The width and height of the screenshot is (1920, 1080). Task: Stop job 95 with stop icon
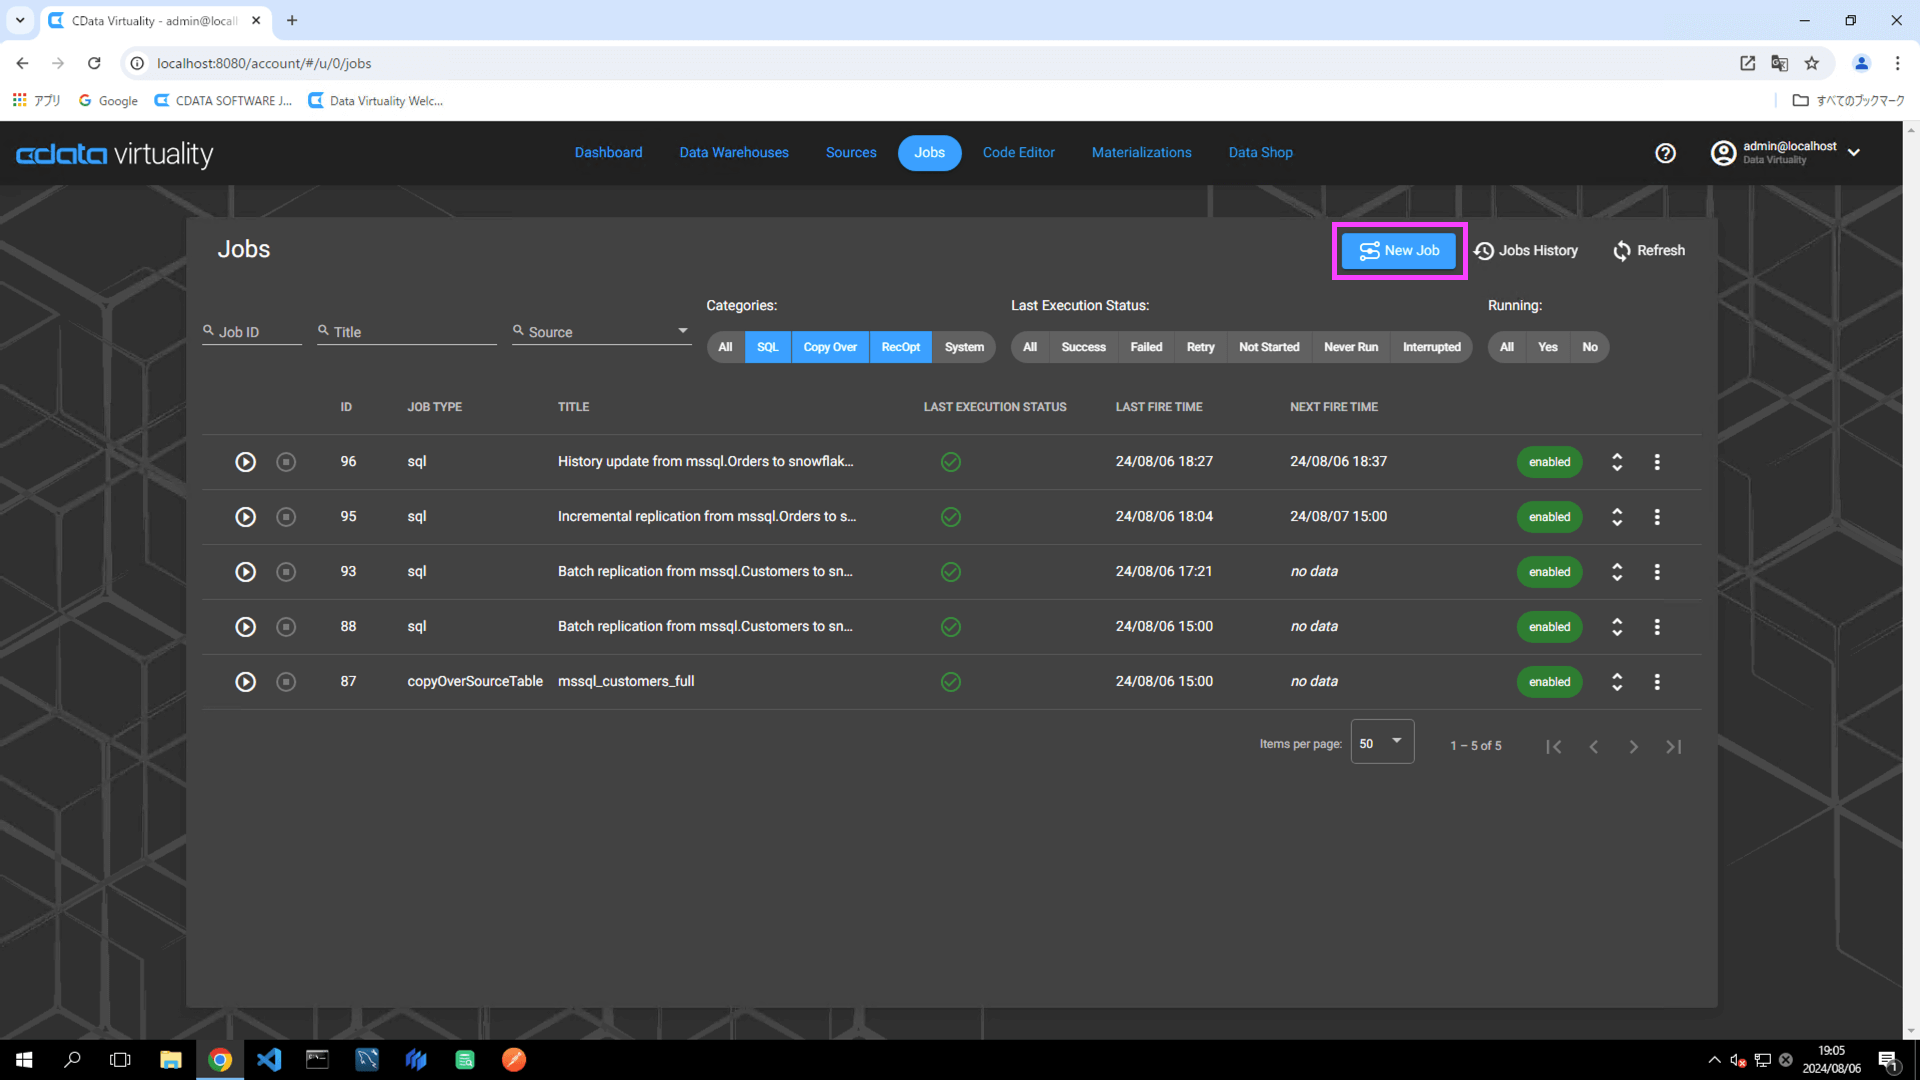286,517
